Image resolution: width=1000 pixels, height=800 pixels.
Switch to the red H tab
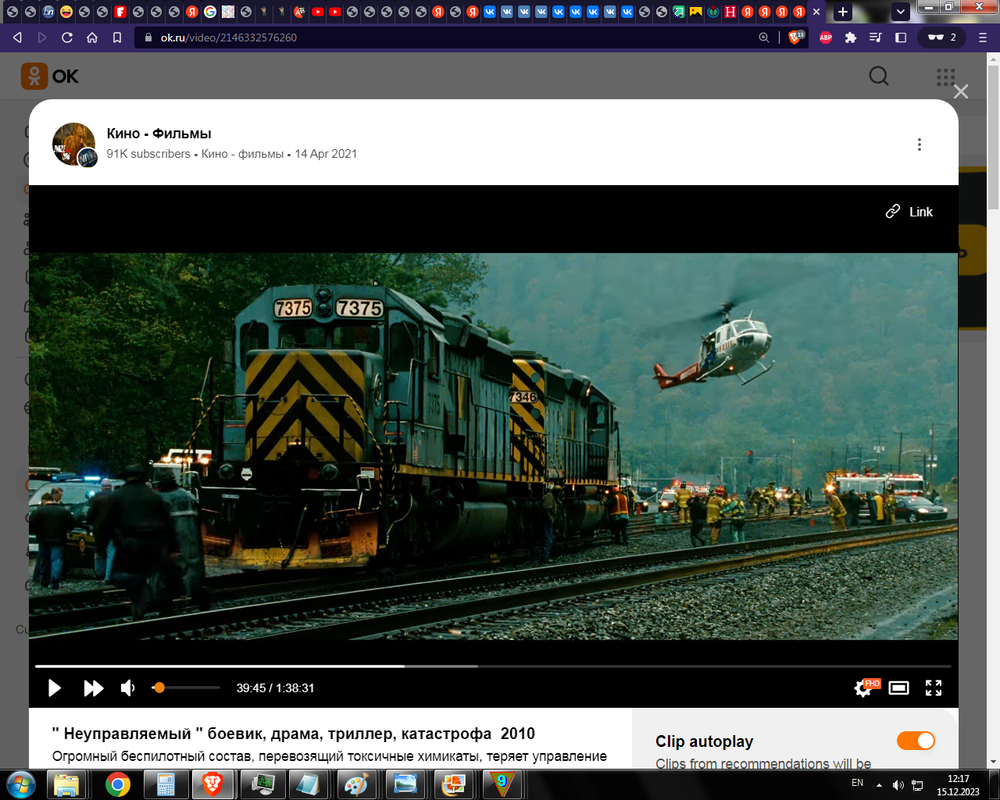coord(730,11)
